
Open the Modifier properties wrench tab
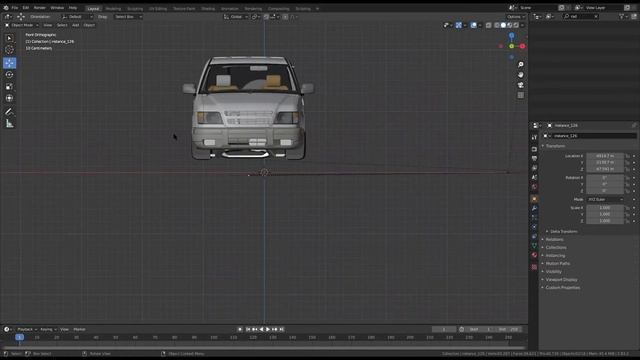point(534,208)
